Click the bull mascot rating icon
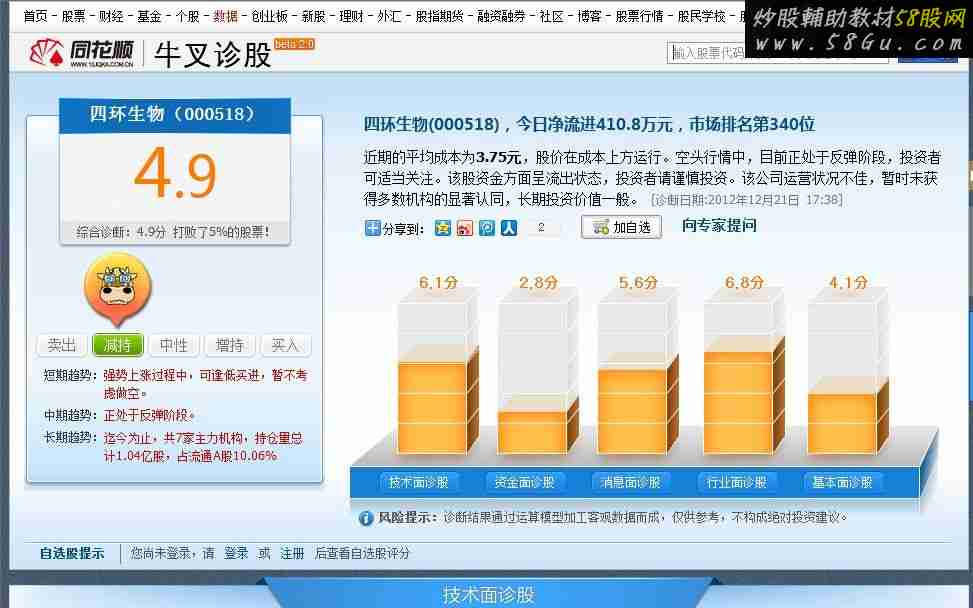Viewport: 973px width, 608px height. [x=118, y=289]
